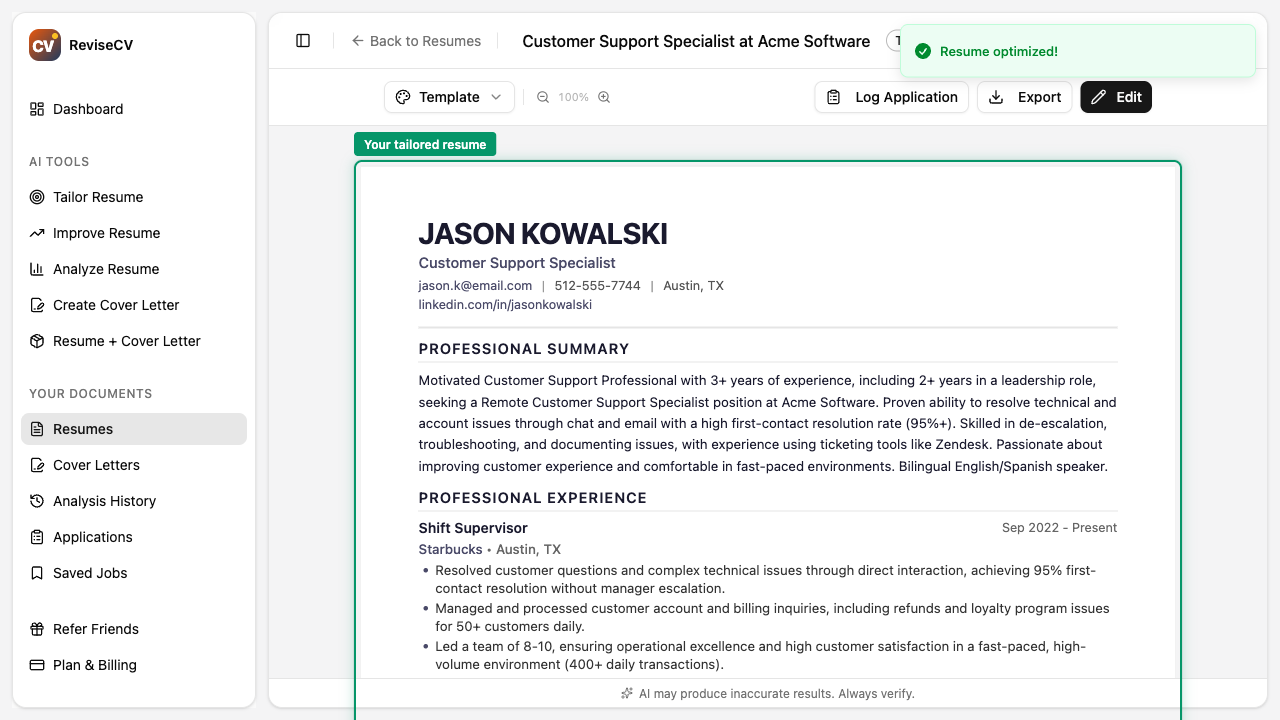
Task: Export the tailored resume
Action: pos(1024,97)
